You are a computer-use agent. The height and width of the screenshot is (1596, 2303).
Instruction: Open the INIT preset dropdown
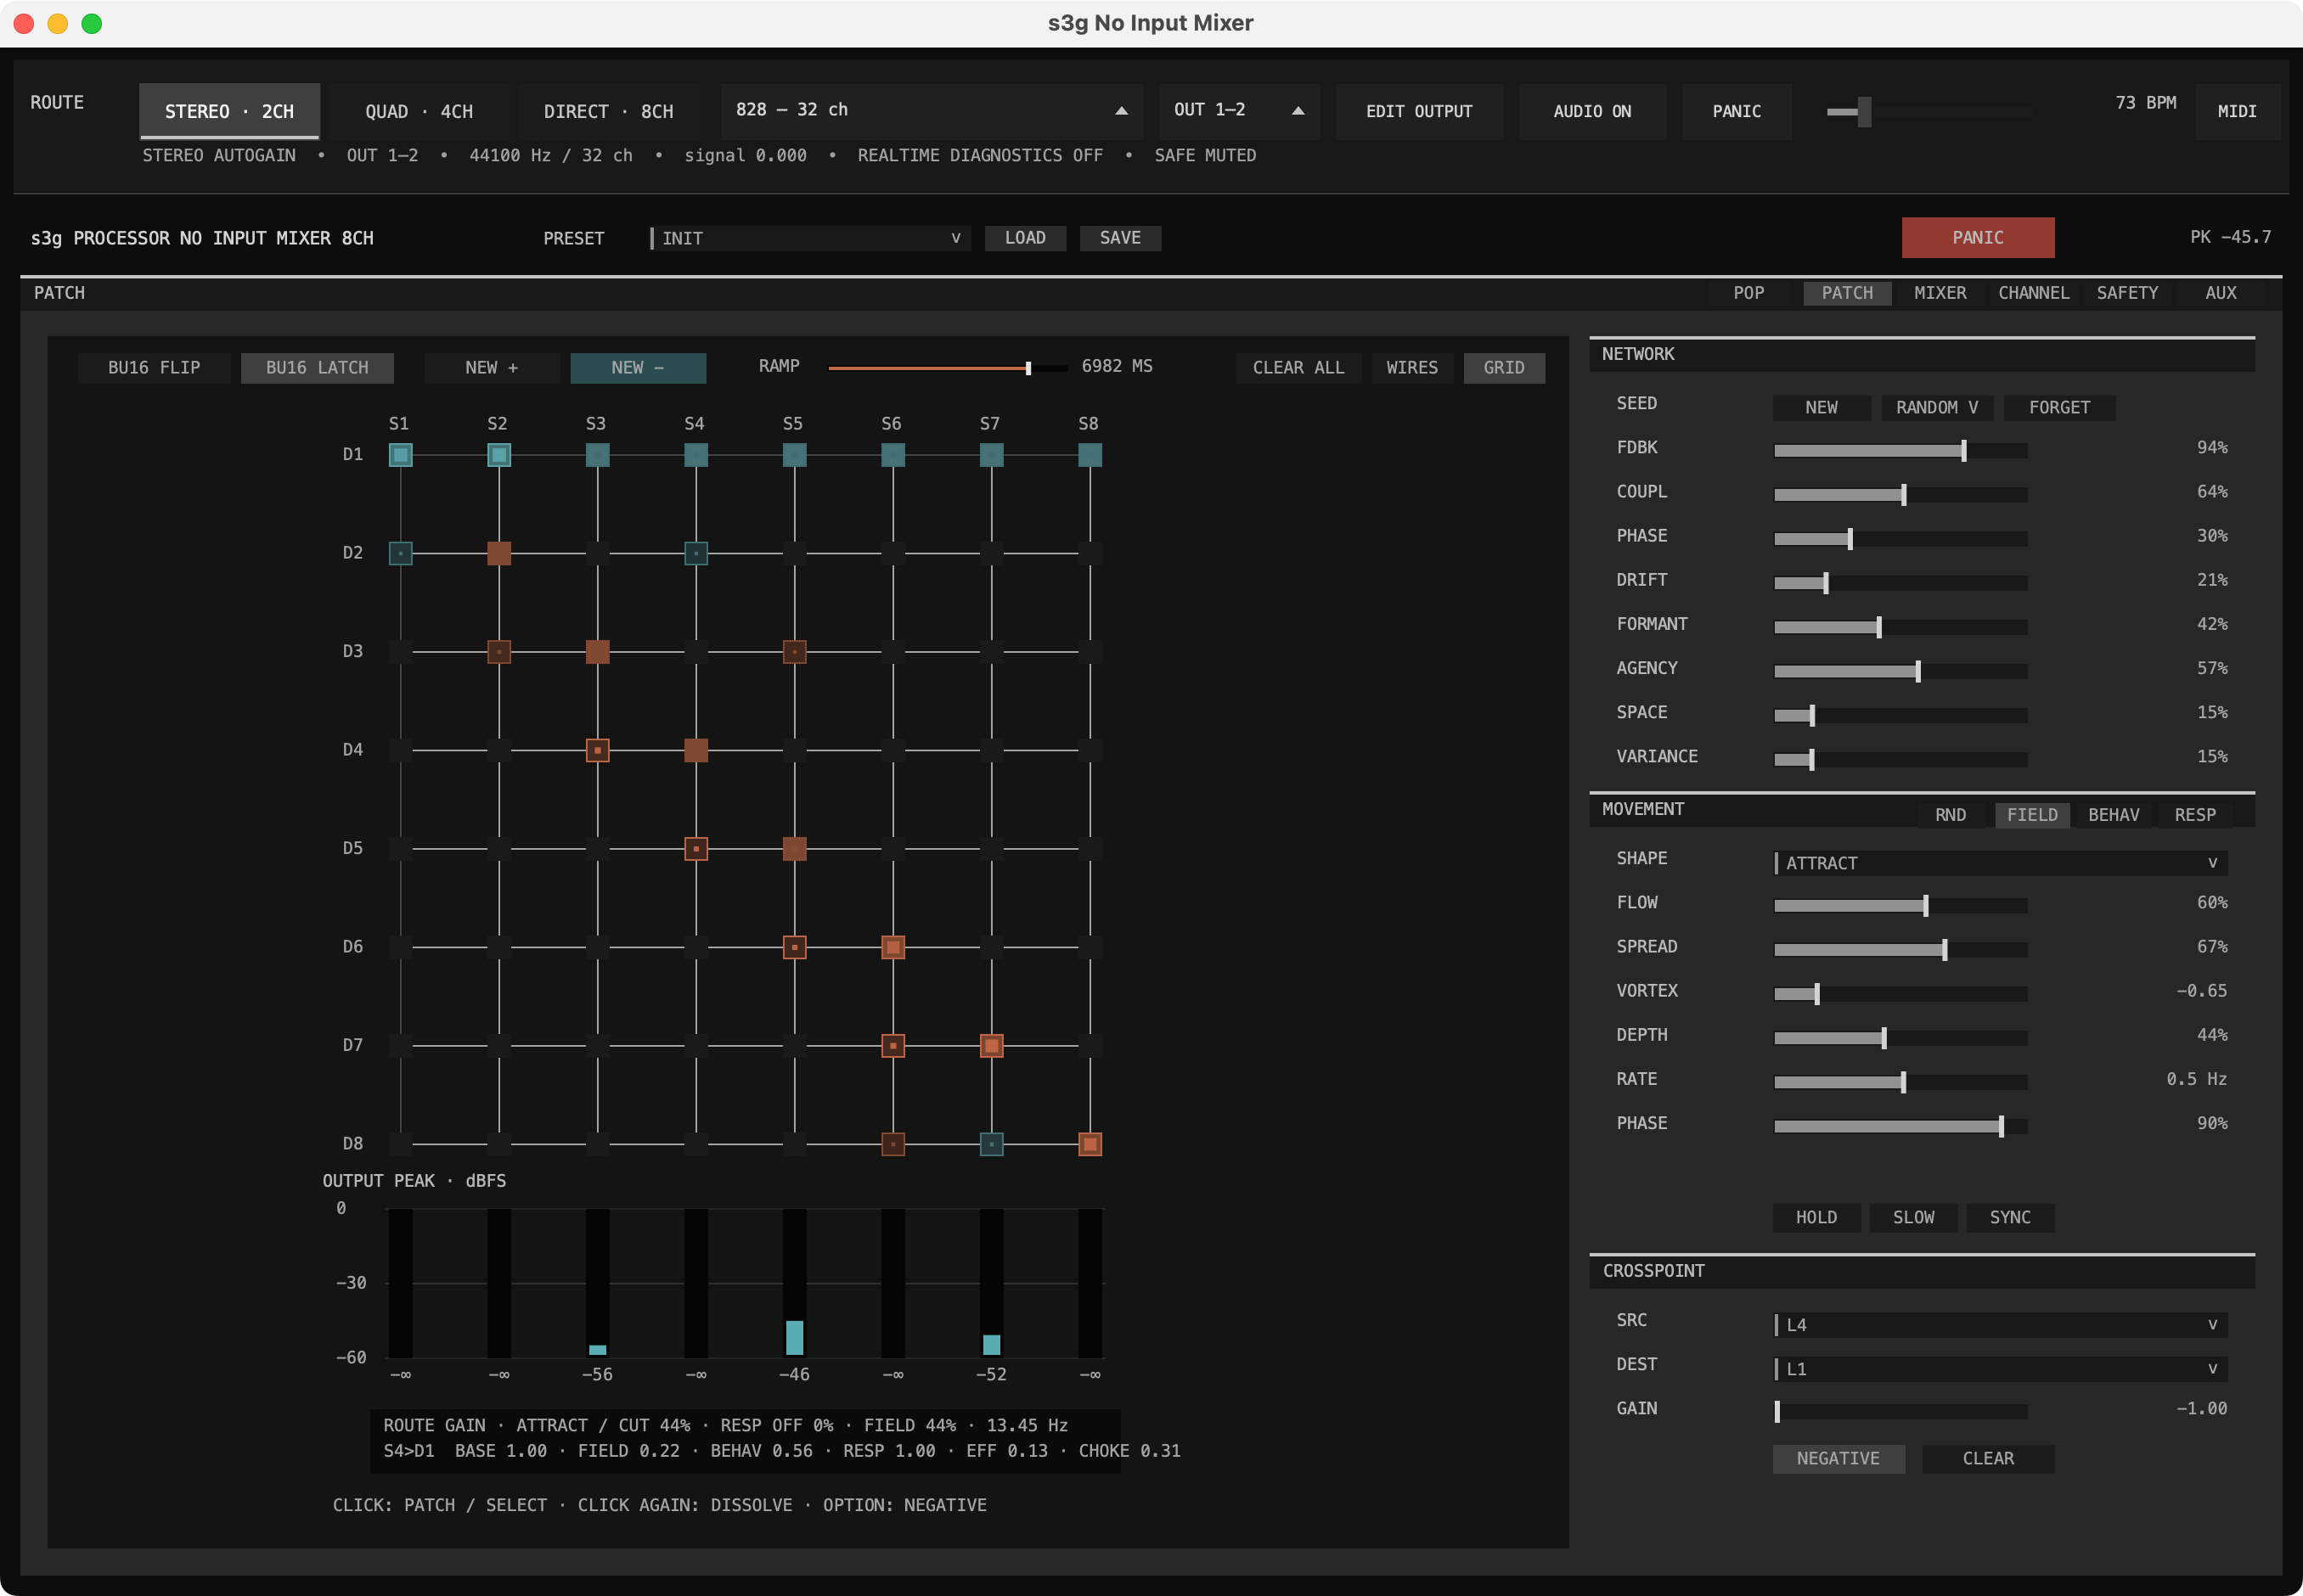tap(810, 238)
